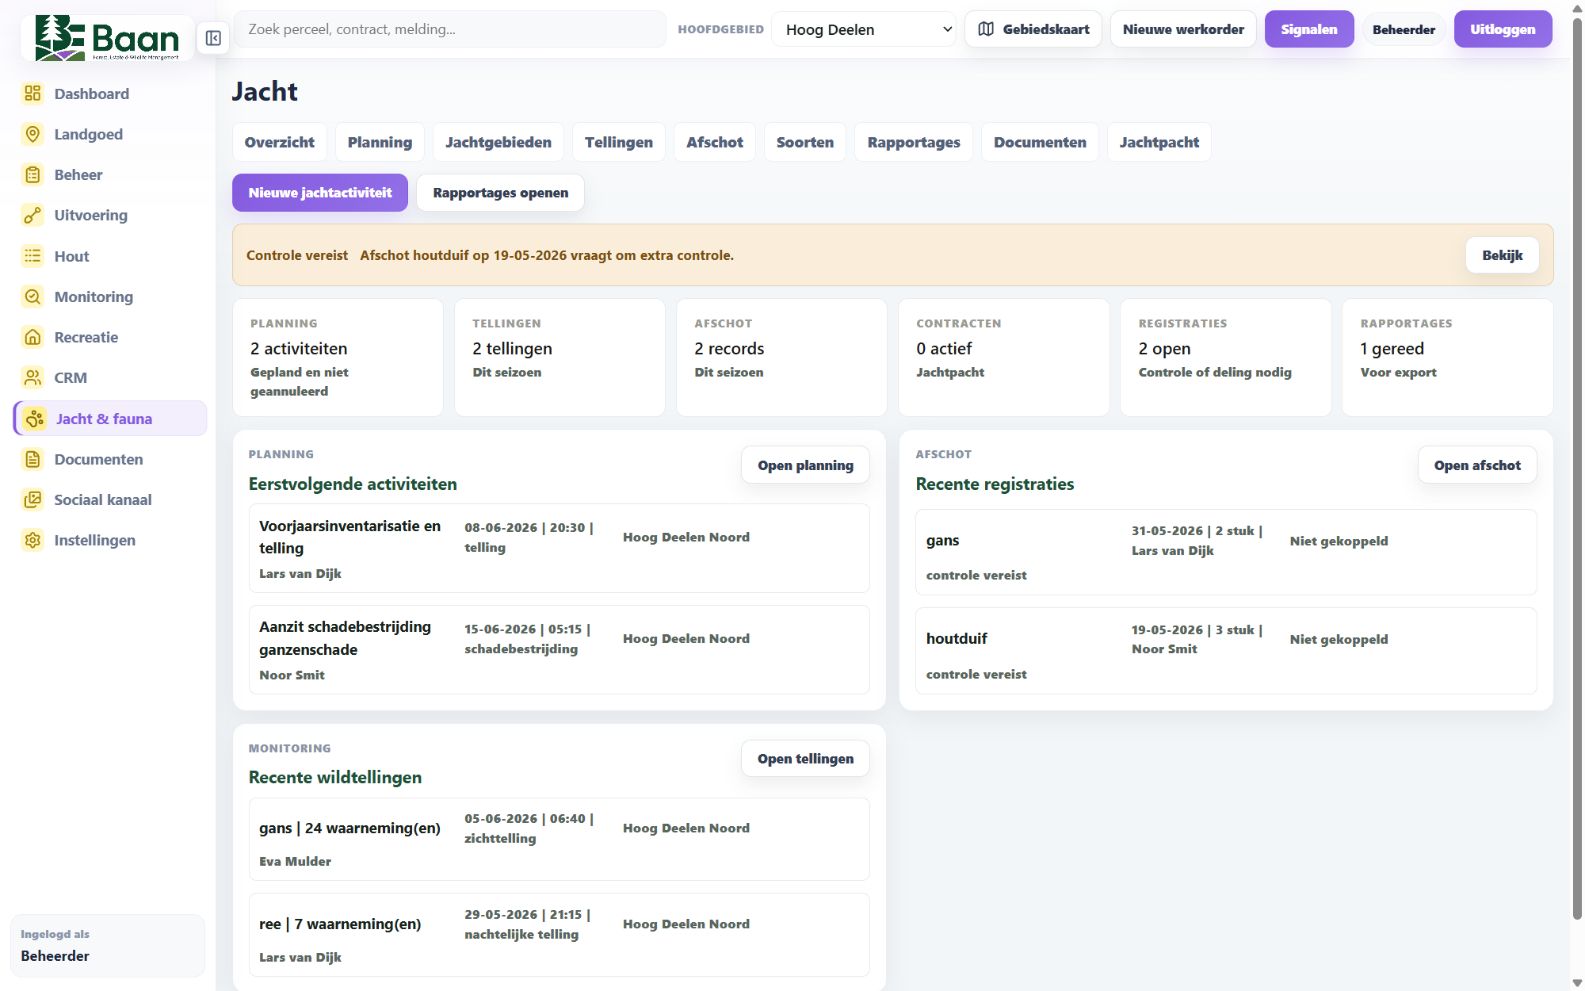The height and width of the screenshot is (991, 1585).
Task: Click the CRM people icon
Action: pos(33,377)
